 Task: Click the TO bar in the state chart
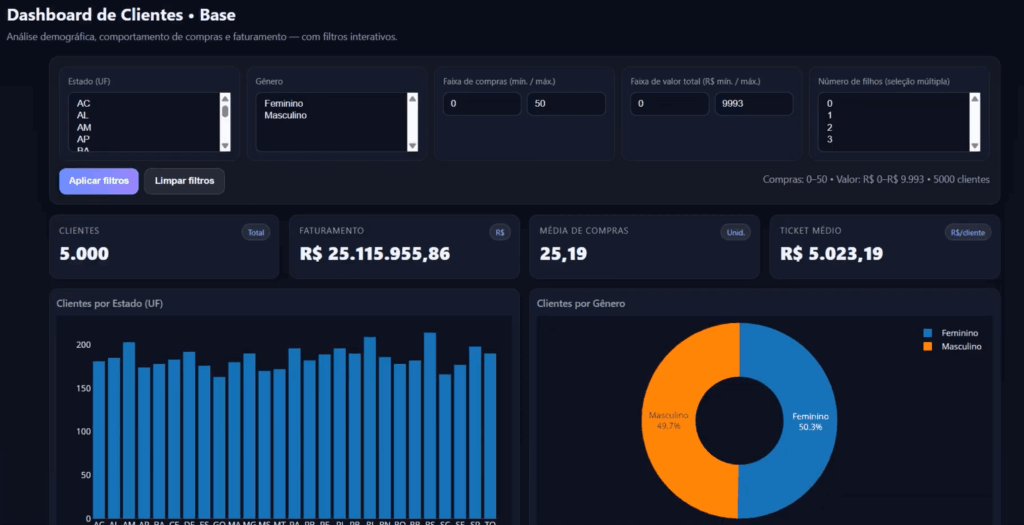point(490,436)
